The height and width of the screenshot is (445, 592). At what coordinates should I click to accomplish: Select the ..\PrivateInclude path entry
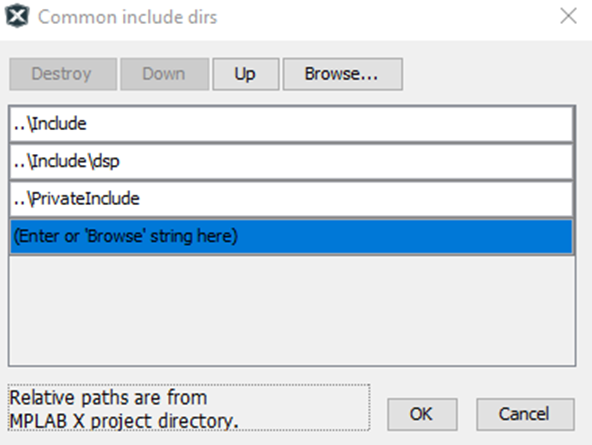(291, 199)
